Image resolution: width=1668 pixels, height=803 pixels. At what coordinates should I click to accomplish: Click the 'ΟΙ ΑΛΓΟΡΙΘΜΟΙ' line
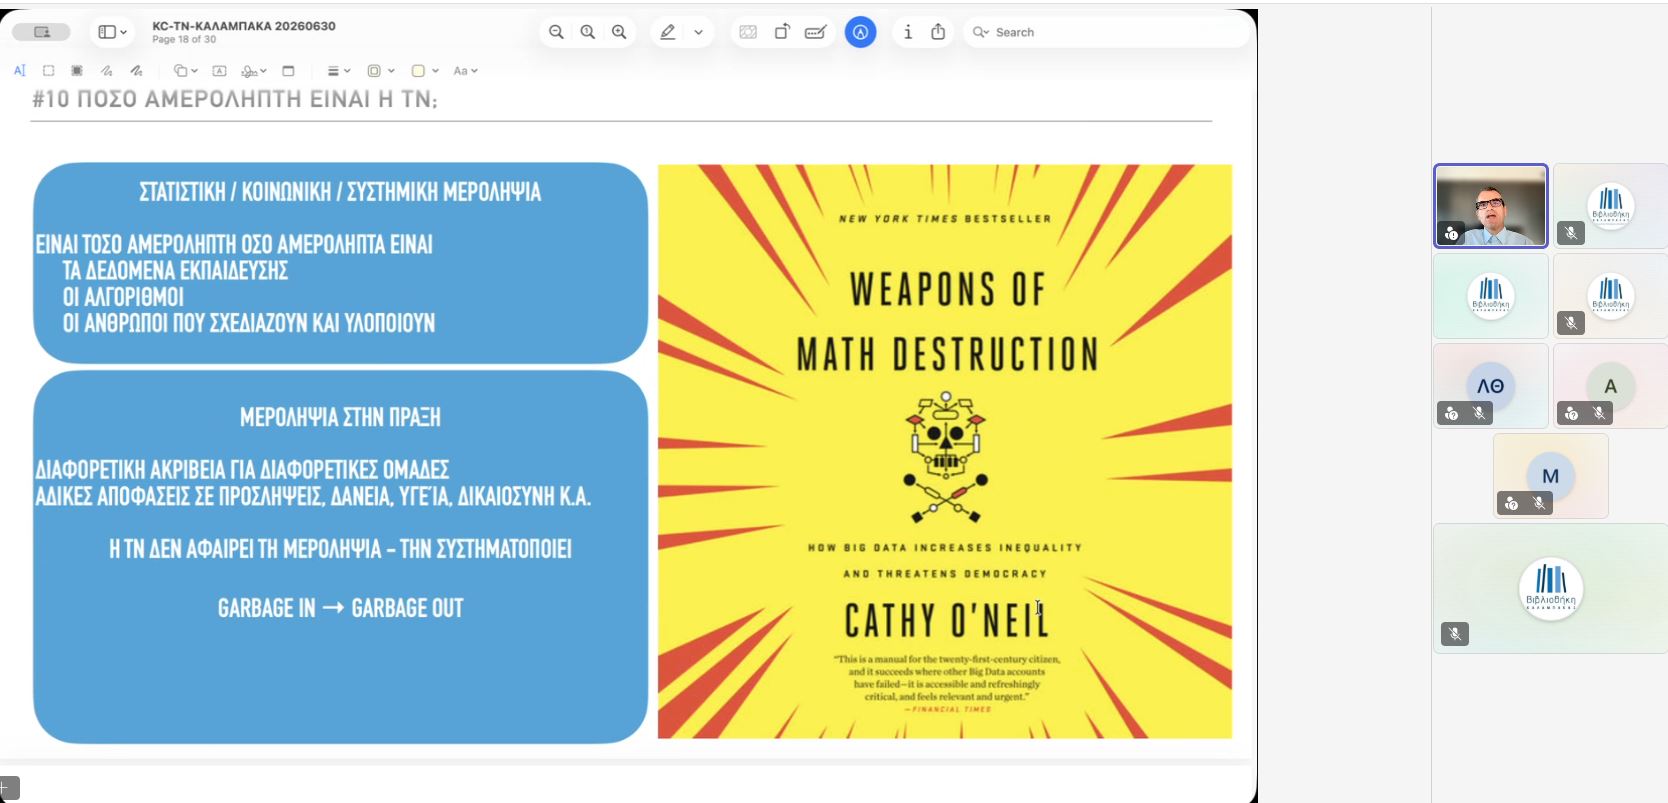pyautogui.click(x=123, y=297)
